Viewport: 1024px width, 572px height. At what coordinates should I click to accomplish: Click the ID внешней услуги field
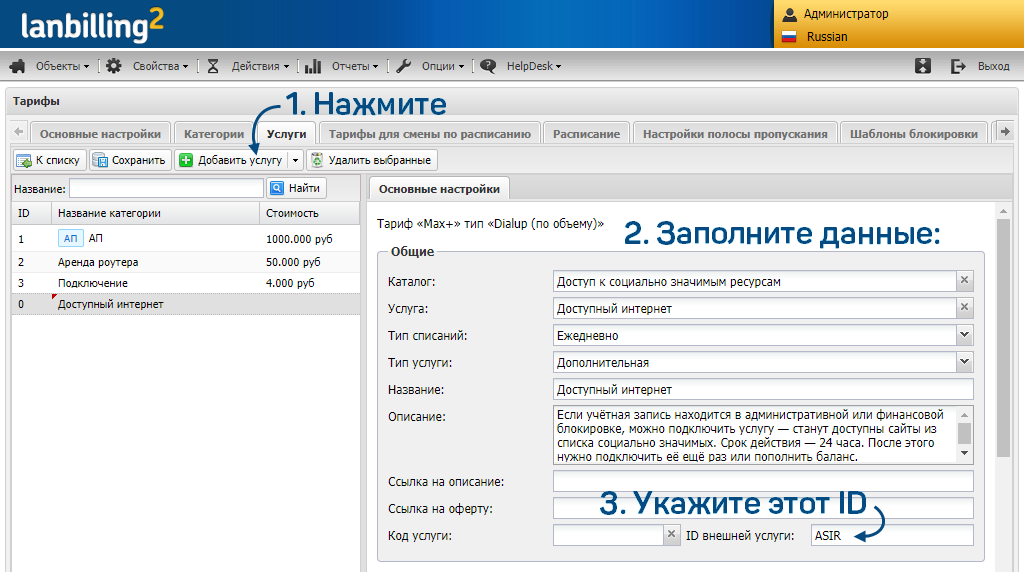pos(891,535)
